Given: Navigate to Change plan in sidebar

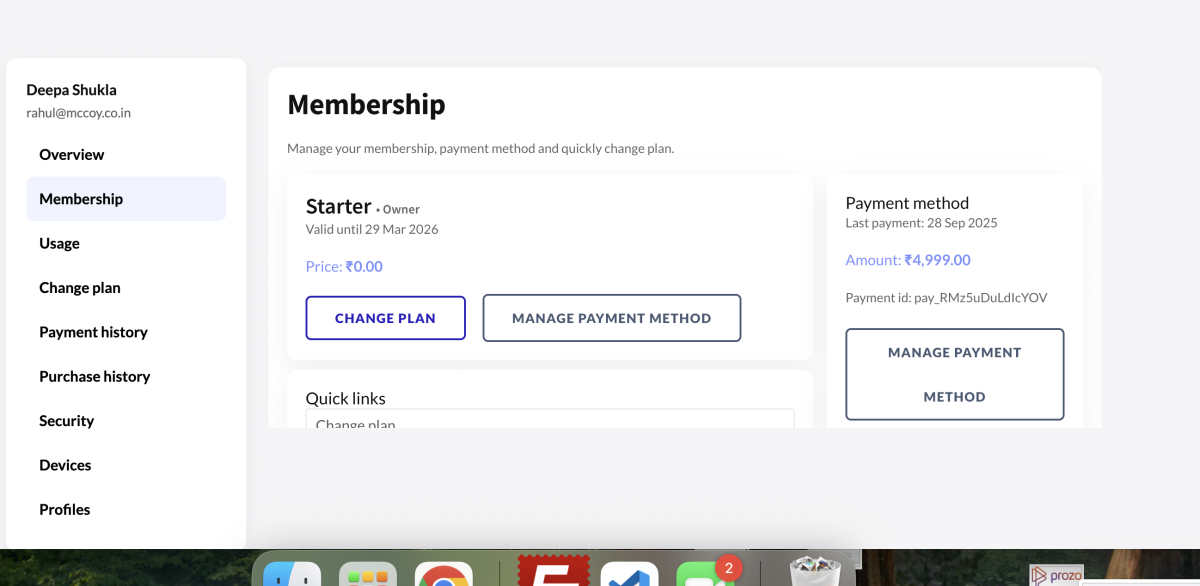Looking at the screenshot, I should click(x=80, y=288).
